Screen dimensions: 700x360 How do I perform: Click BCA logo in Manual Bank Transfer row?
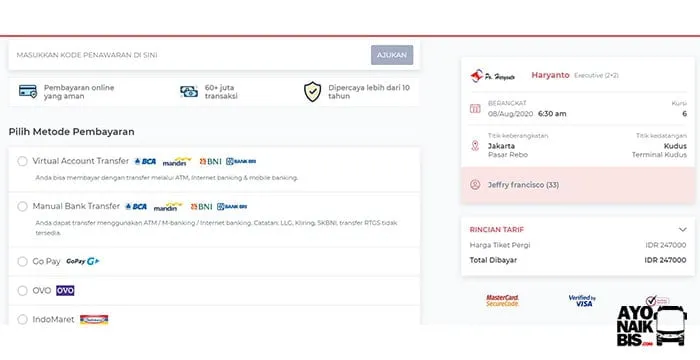coord(136,206)
